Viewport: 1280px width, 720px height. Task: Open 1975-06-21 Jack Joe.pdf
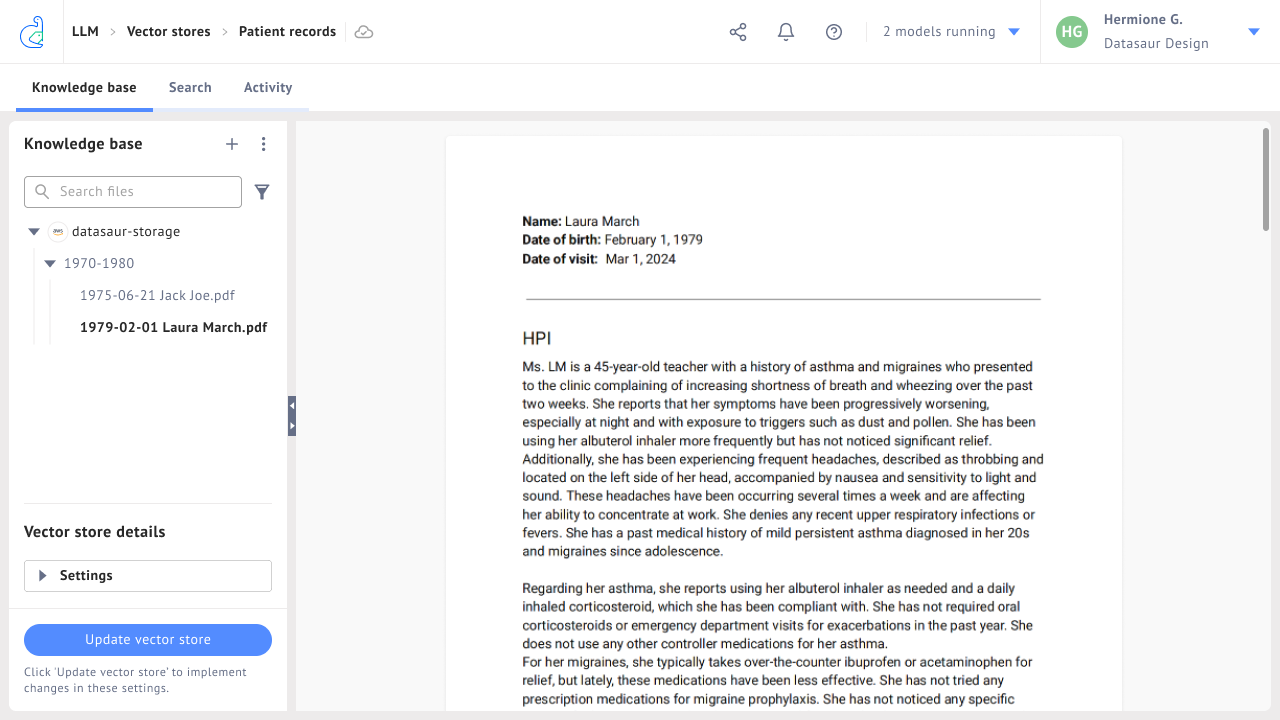click(x=158, y=296)
